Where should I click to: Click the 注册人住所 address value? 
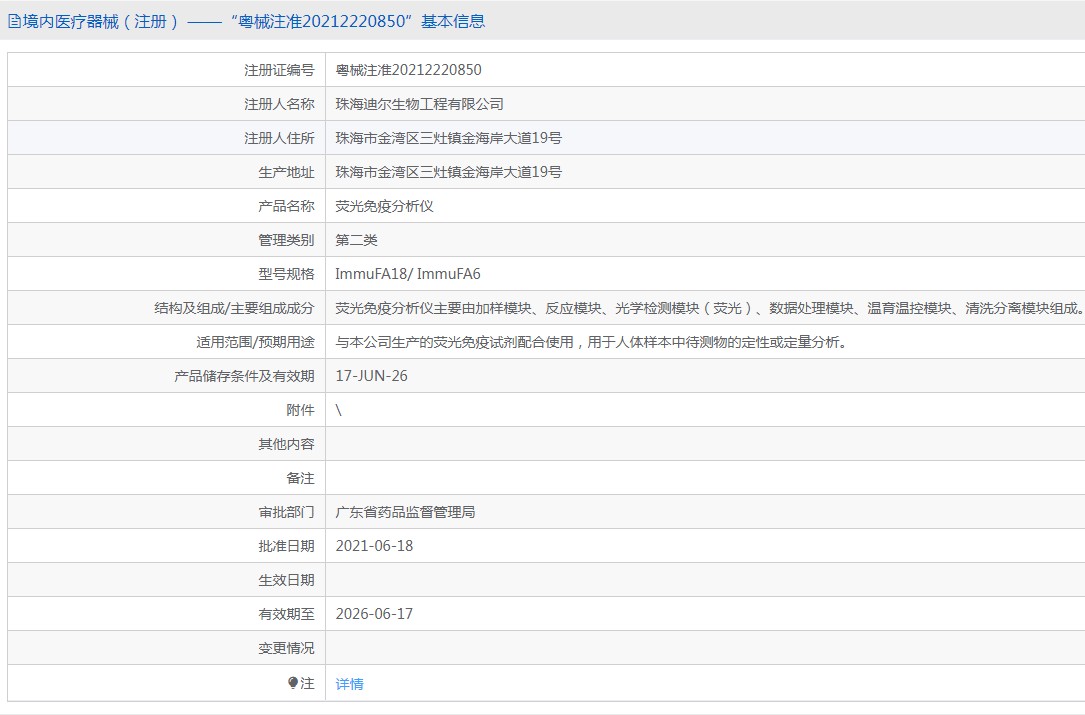448,138
